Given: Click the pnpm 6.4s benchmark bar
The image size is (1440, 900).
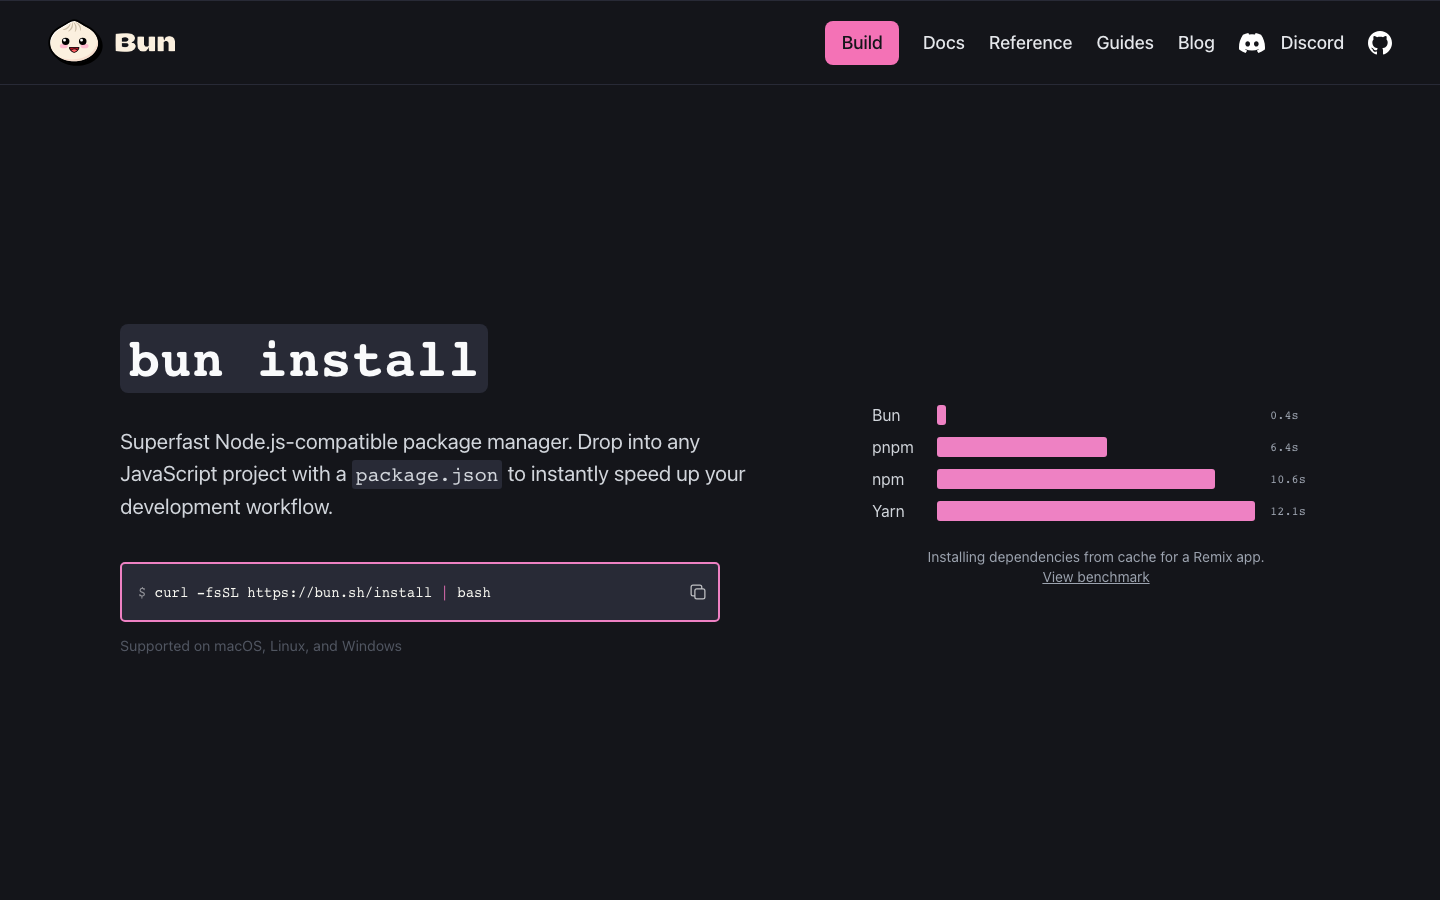Looking at the screenshot, I should pyautogui.click(x=1022, y=447).
